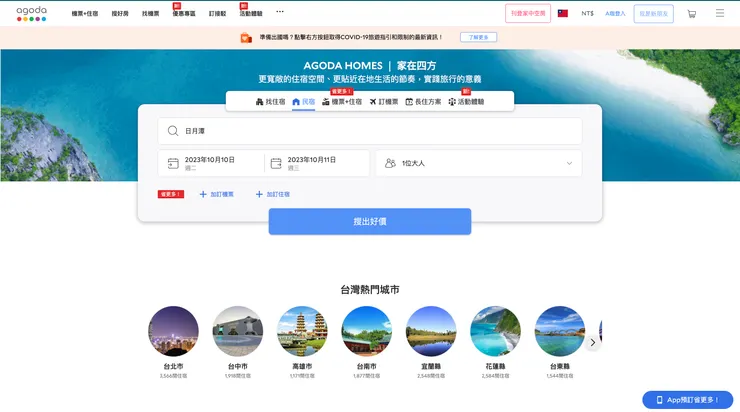This screenshot has height=412, width=740.
Task: Open 優惠專區 in top navigation
Action: coord(184,14)
